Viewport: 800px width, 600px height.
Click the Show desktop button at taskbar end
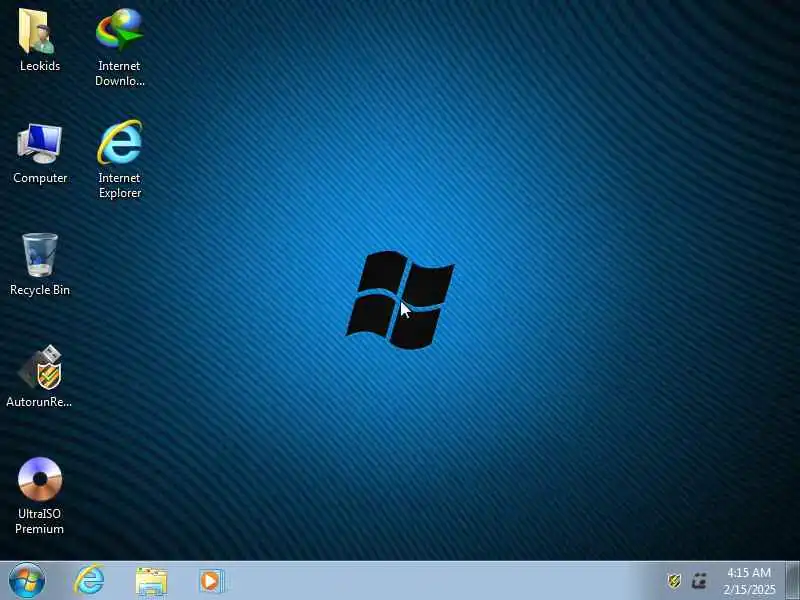pyautogui.click(x=792, y=581)
